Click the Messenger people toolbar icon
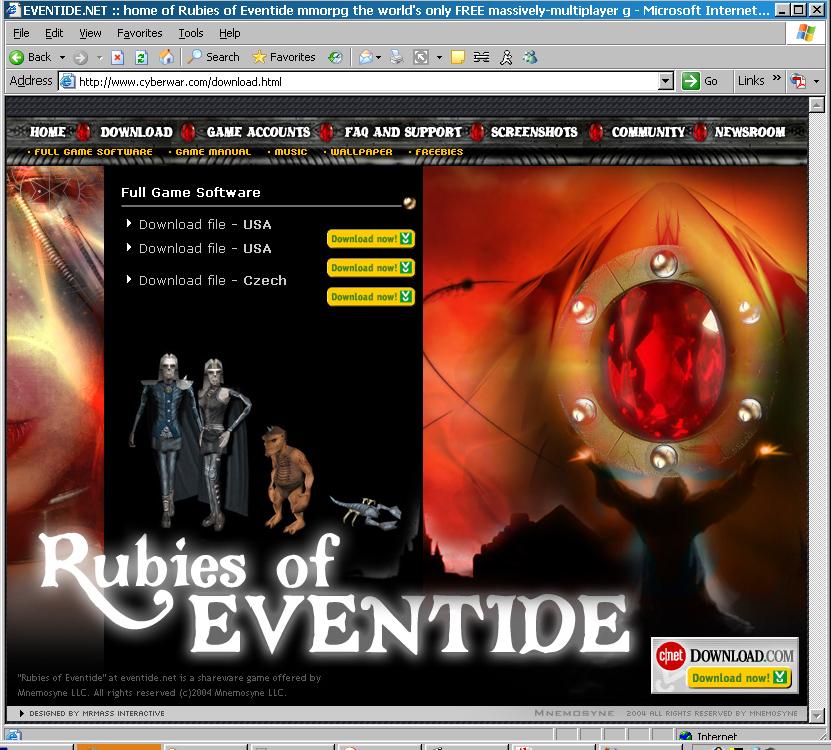Viewport: 831px width, 750px height. tap(530, 57)
